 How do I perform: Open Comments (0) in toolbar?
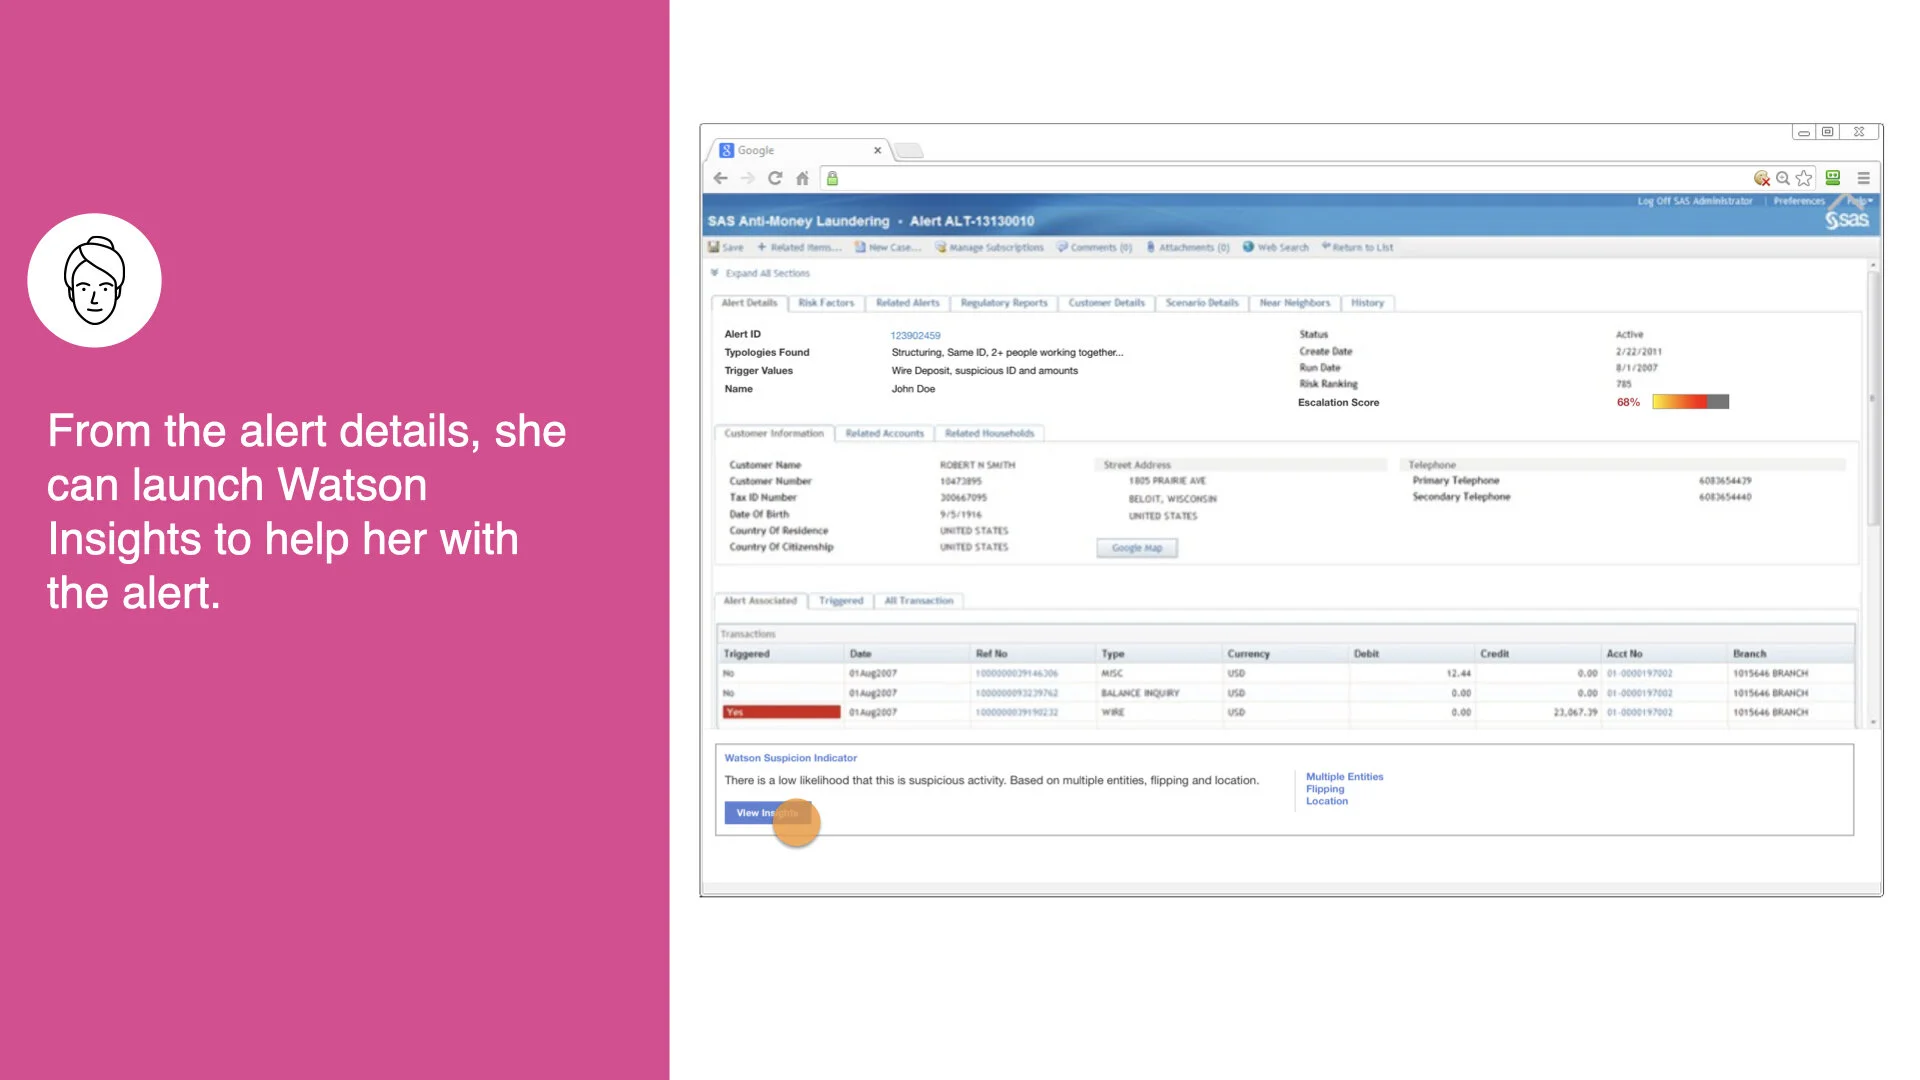point(1094,247)
